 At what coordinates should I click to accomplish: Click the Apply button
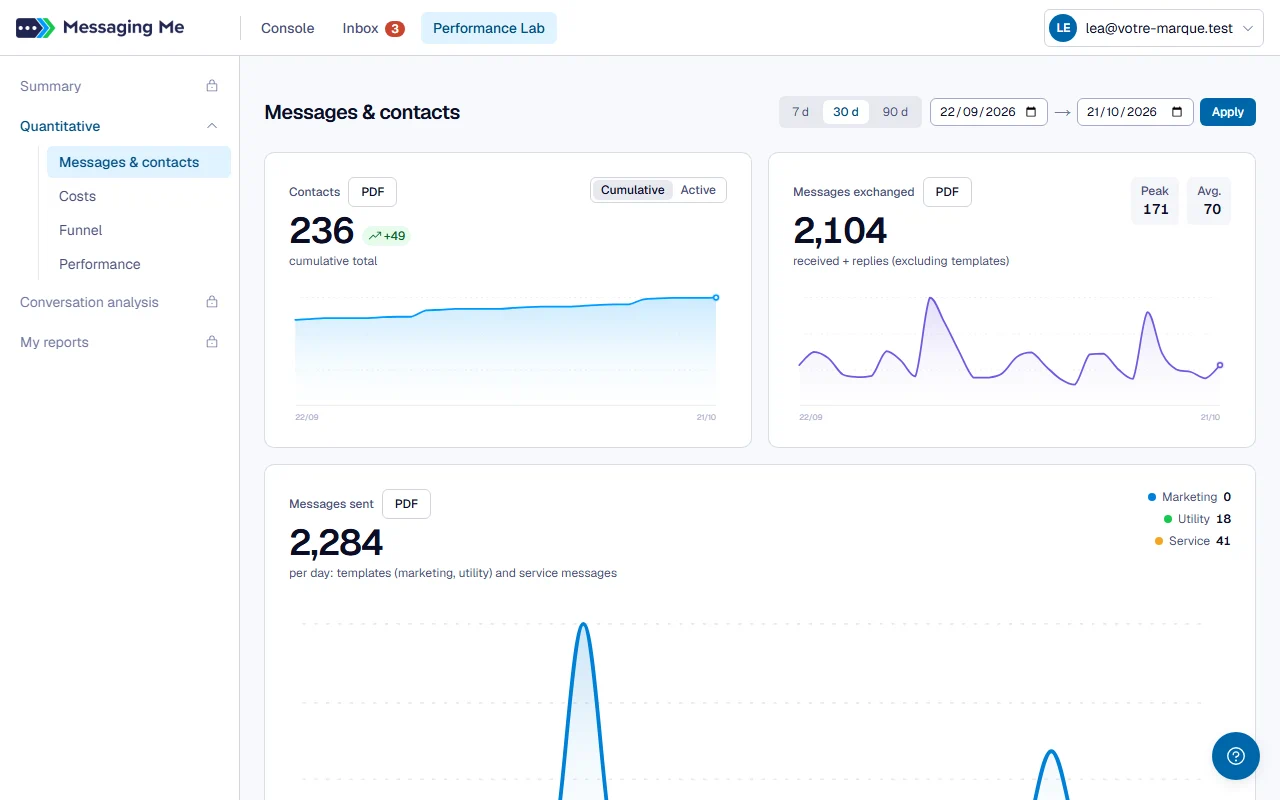coord(1228,112)
